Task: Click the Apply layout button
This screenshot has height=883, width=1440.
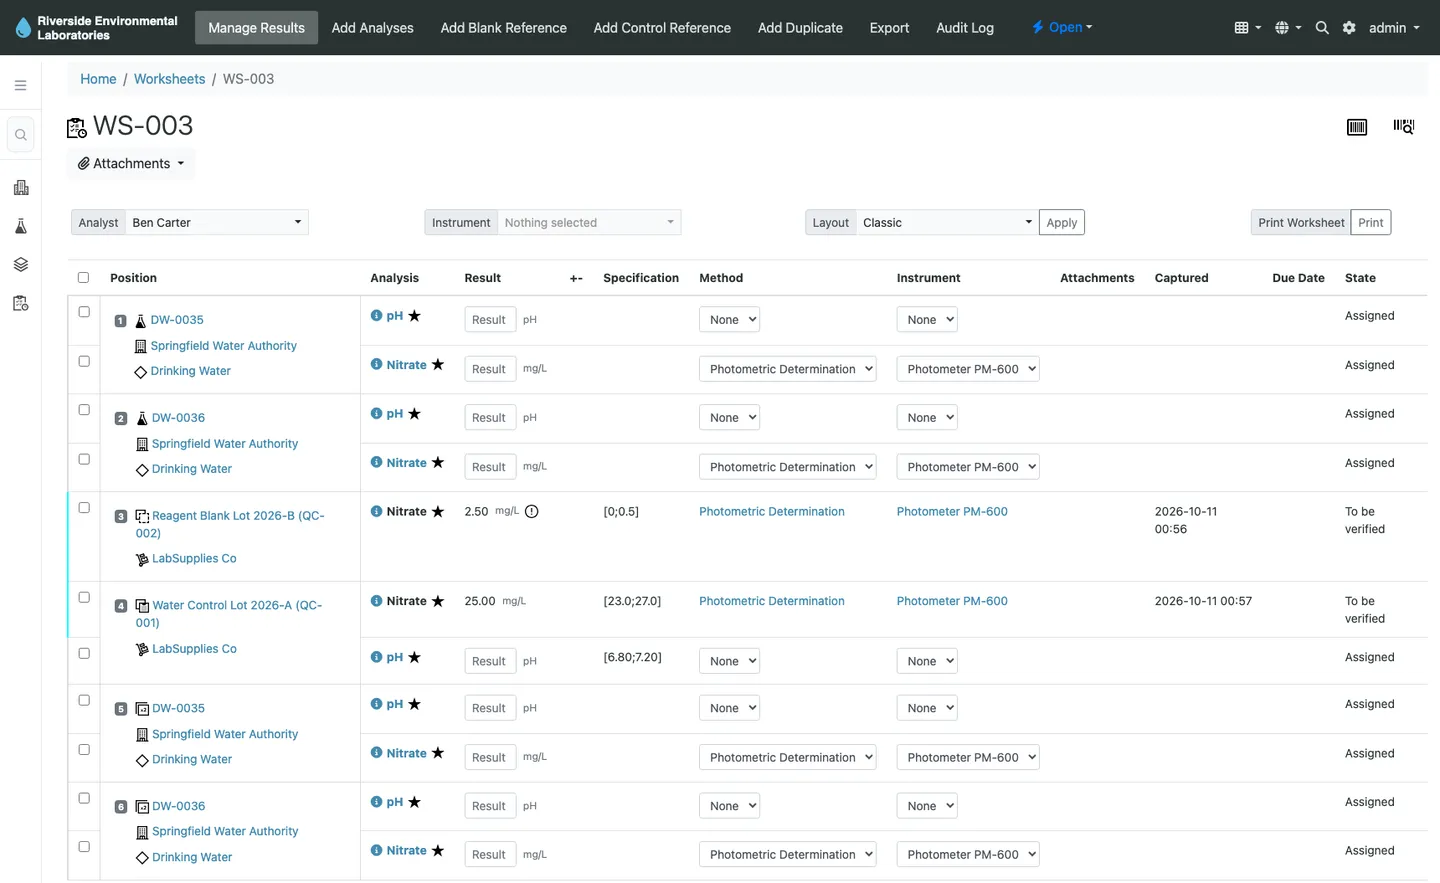Action: pyautogui.click(x=1062, y=223)
